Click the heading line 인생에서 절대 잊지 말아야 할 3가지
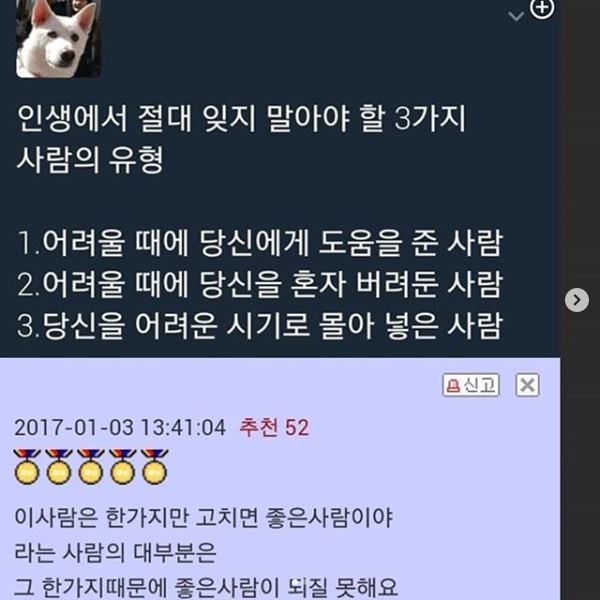The width and height of the screenshot is (600, 600). tap(241, 119)
